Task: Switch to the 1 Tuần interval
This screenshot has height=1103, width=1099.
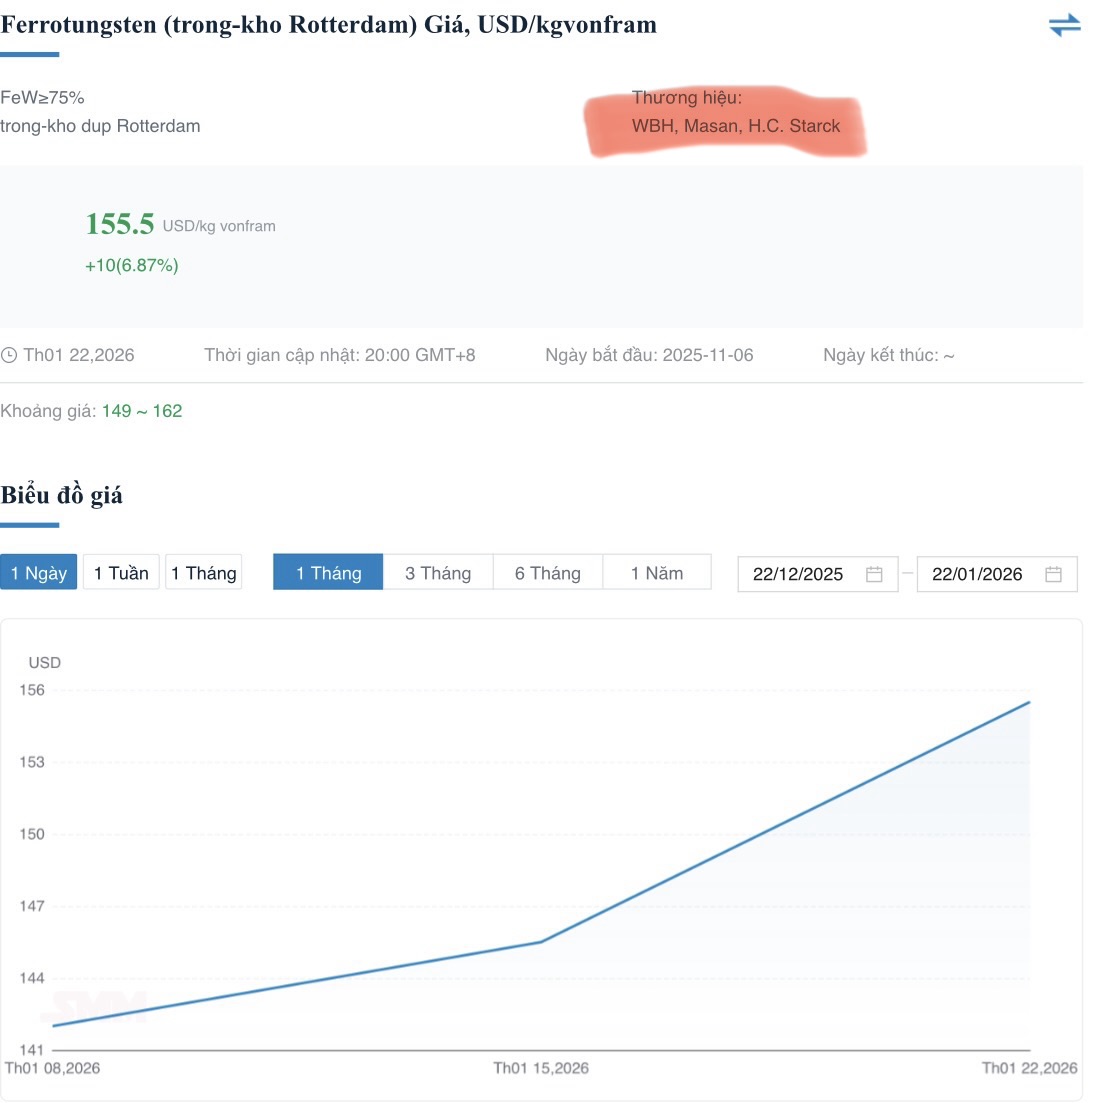Action: pos(121,573)
